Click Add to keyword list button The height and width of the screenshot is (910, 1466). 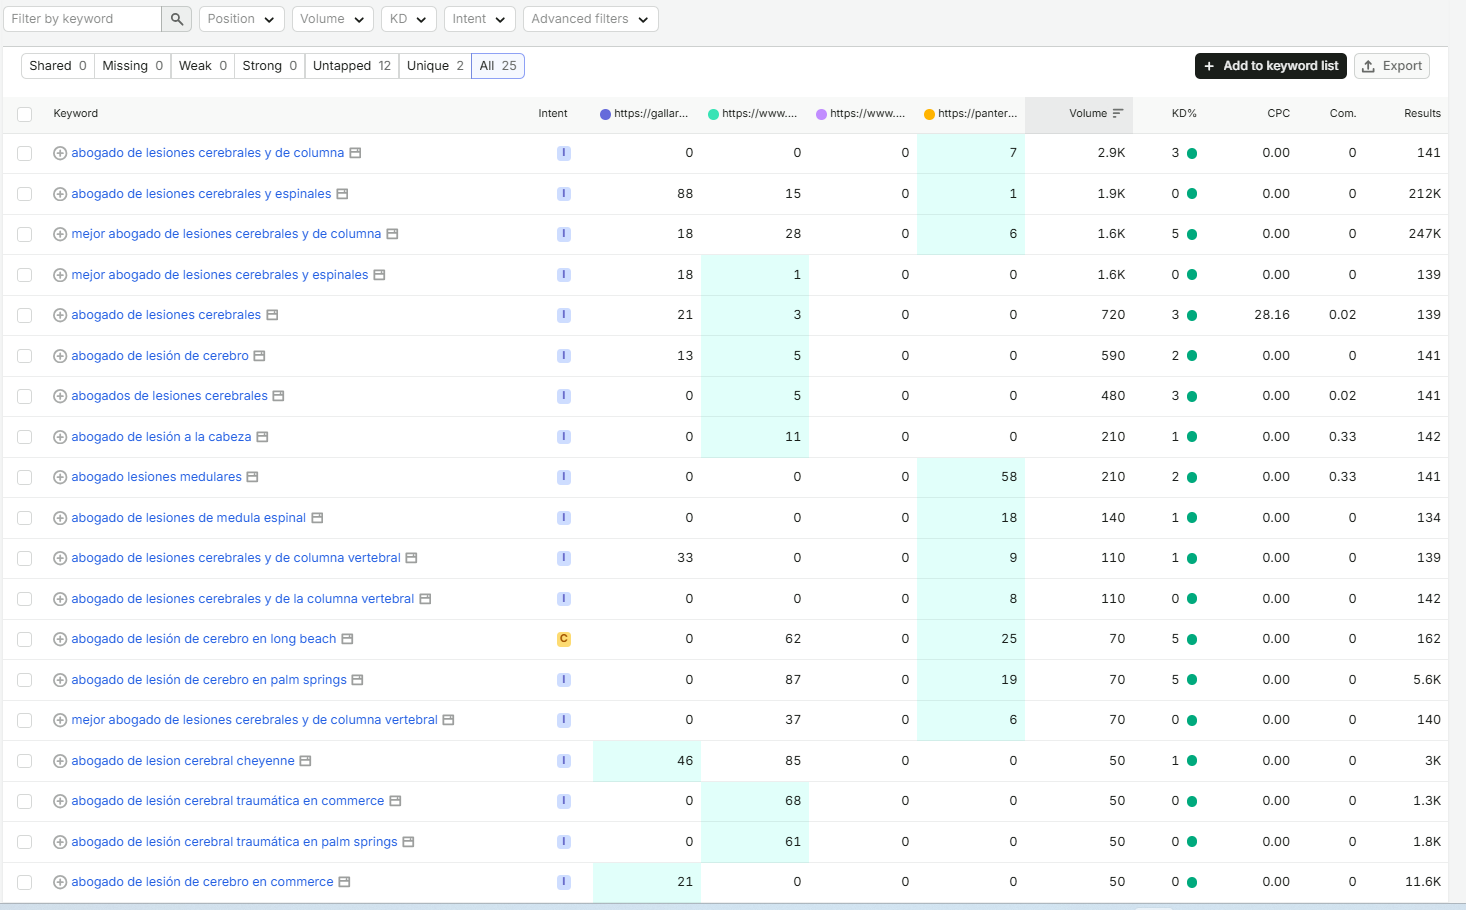pyautogui.click(x=1271, y=66)
